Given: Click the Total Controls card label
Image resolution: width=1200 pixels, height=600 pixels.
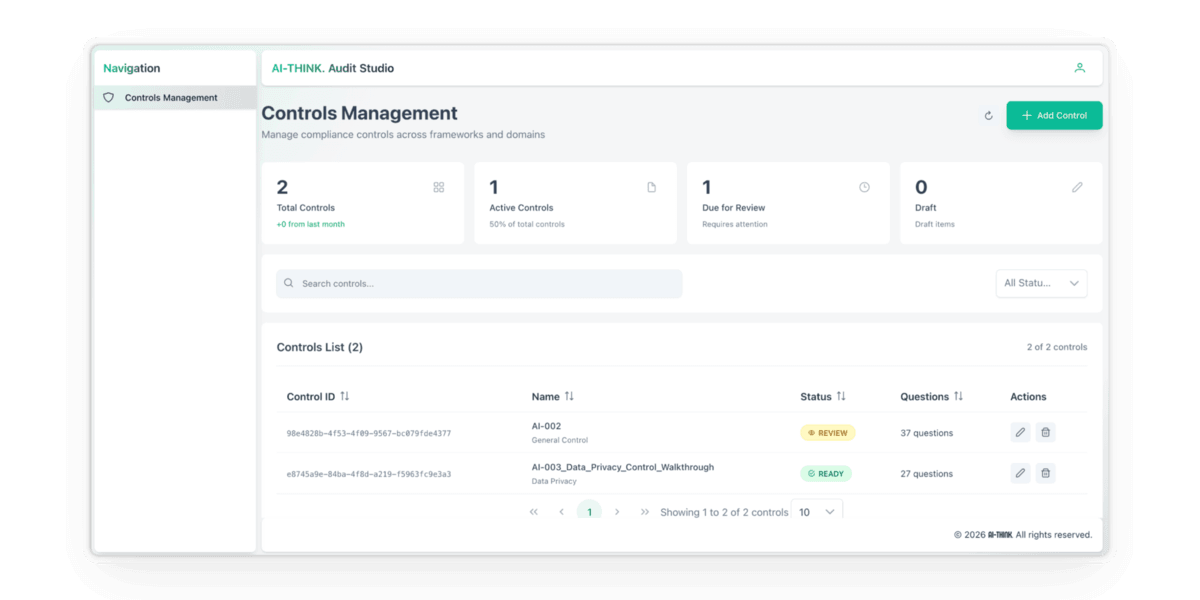Looking at the screenshot, I should point(306,208).
